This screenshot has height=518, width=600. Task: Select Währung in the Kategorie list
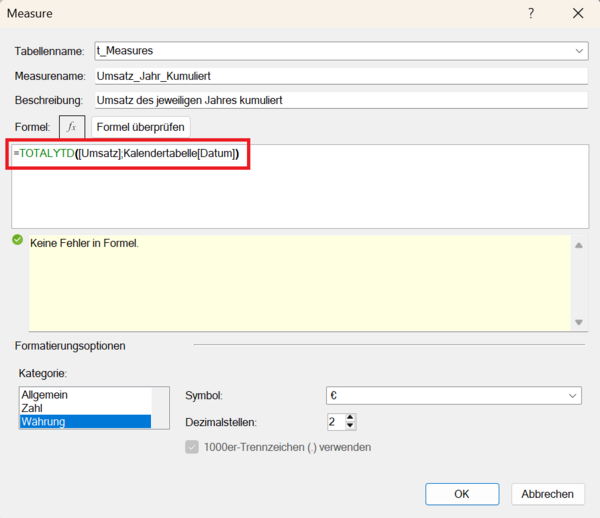[46, 422]
